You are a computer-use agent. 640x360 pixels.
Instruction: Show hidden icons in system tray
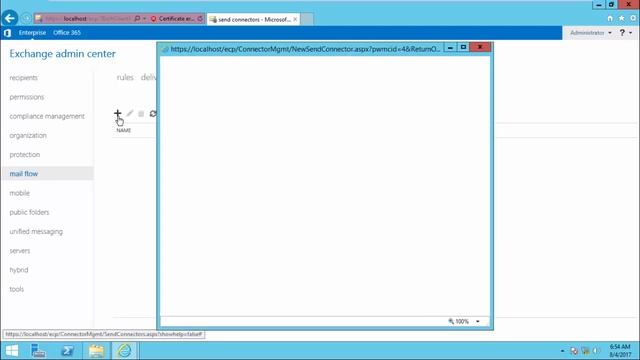pos(562,351)
